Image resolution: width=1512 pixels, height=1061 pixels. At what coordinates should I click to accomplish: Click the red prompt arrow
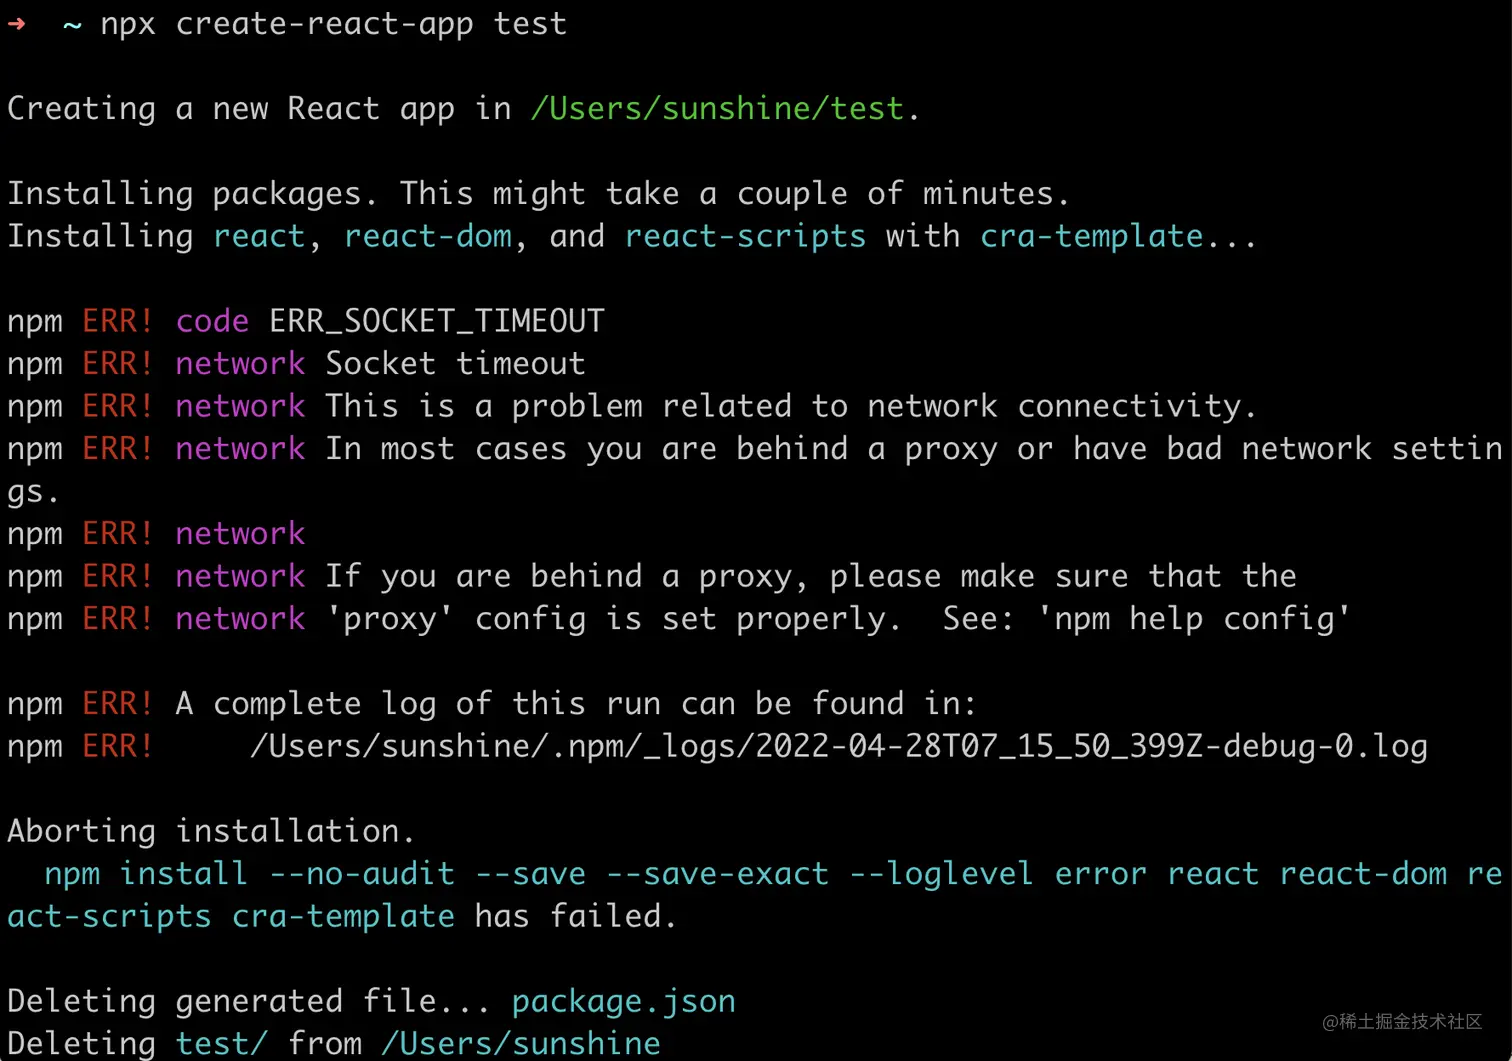(x=16, y=24)
